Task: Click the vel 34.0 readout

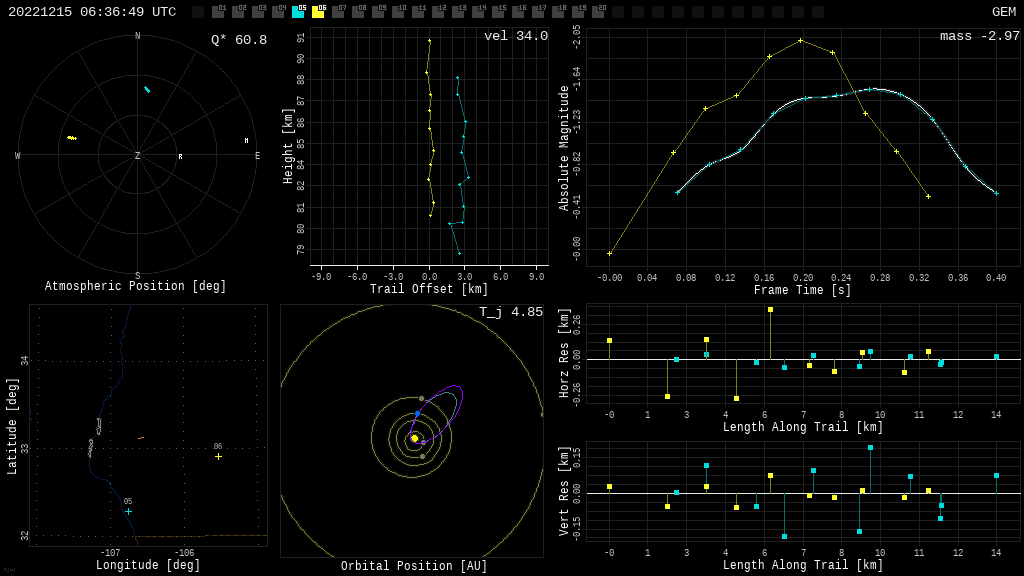Action: tap(515, 36)
